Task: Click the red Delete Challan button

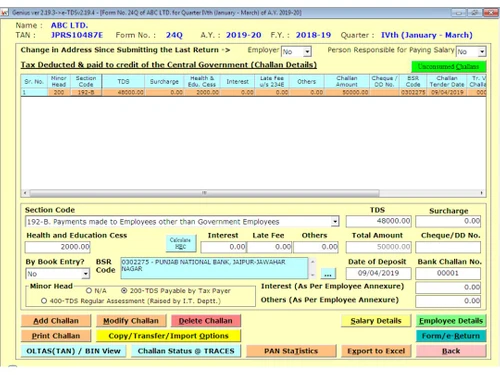Action: (x=206, y=321)
